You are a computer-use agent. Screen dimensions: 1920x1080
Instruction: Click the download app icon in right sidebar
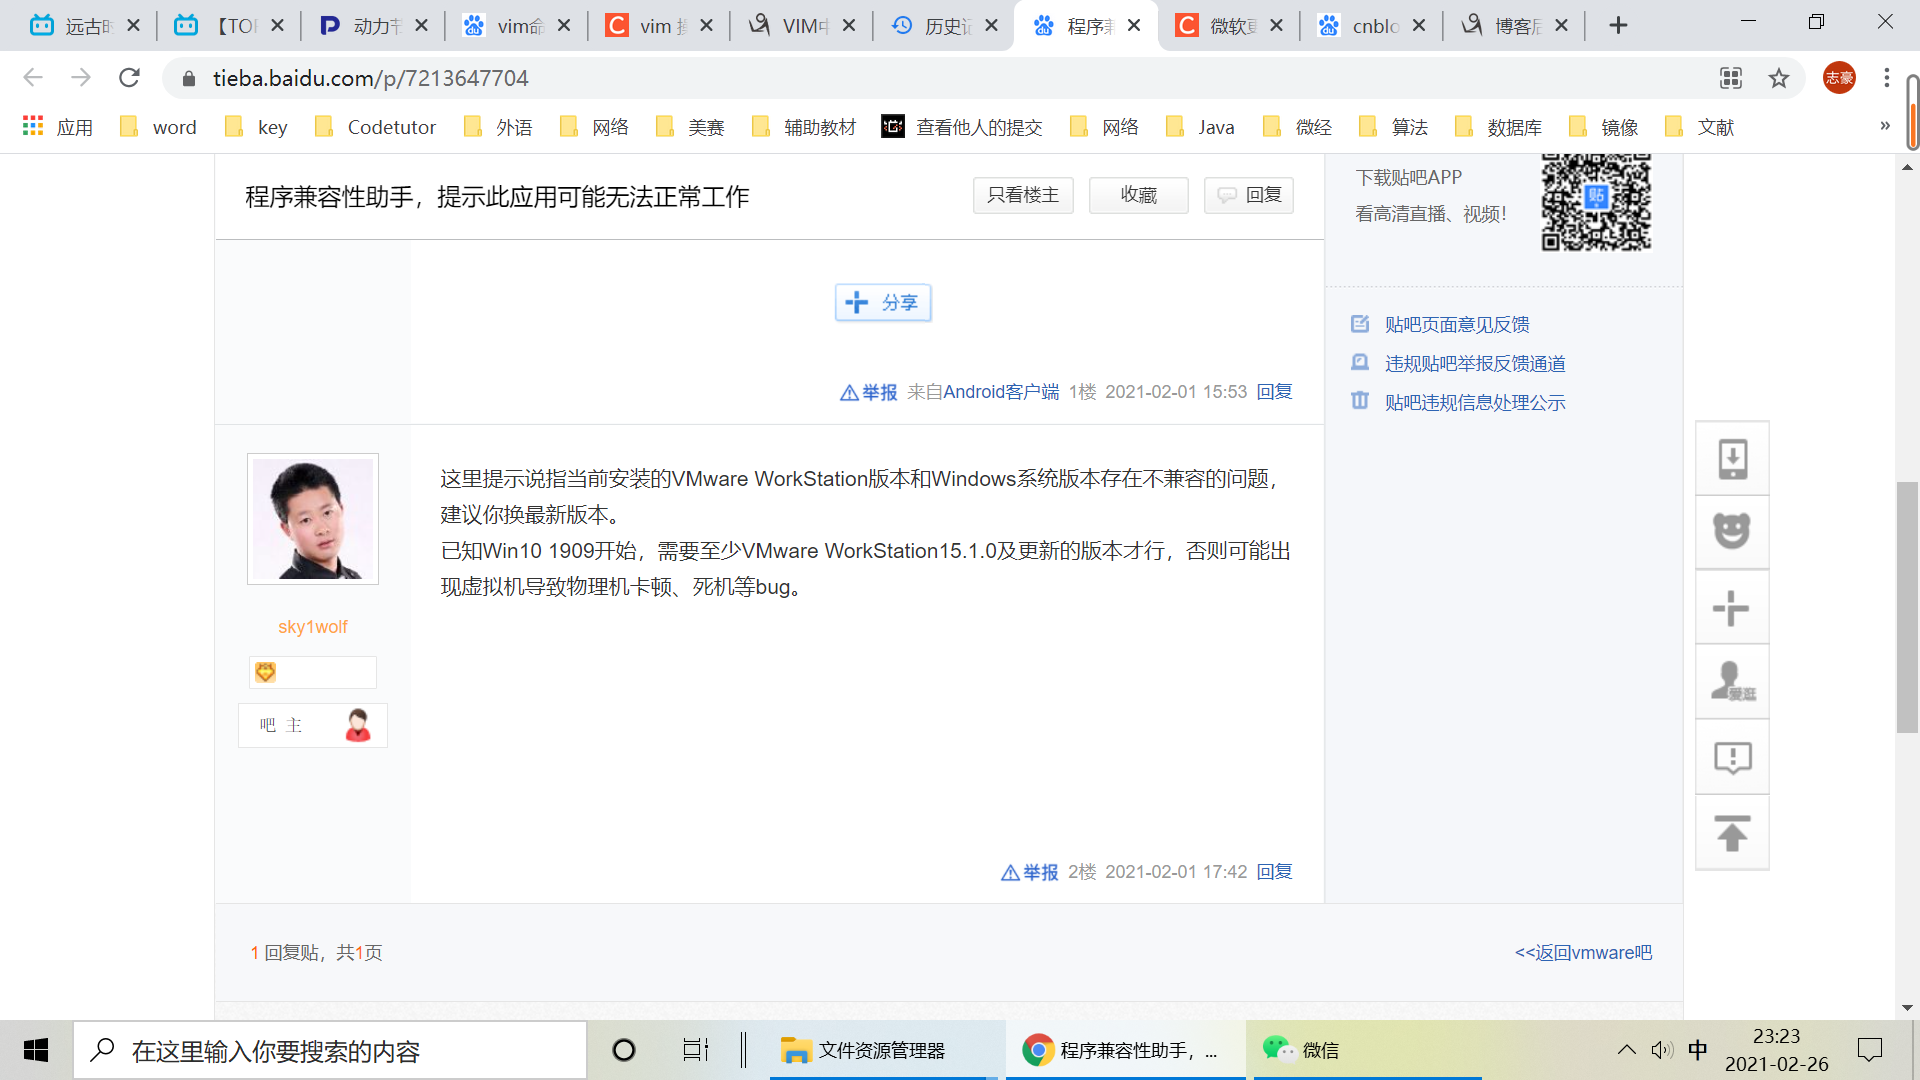click(x=1732, y=459)
